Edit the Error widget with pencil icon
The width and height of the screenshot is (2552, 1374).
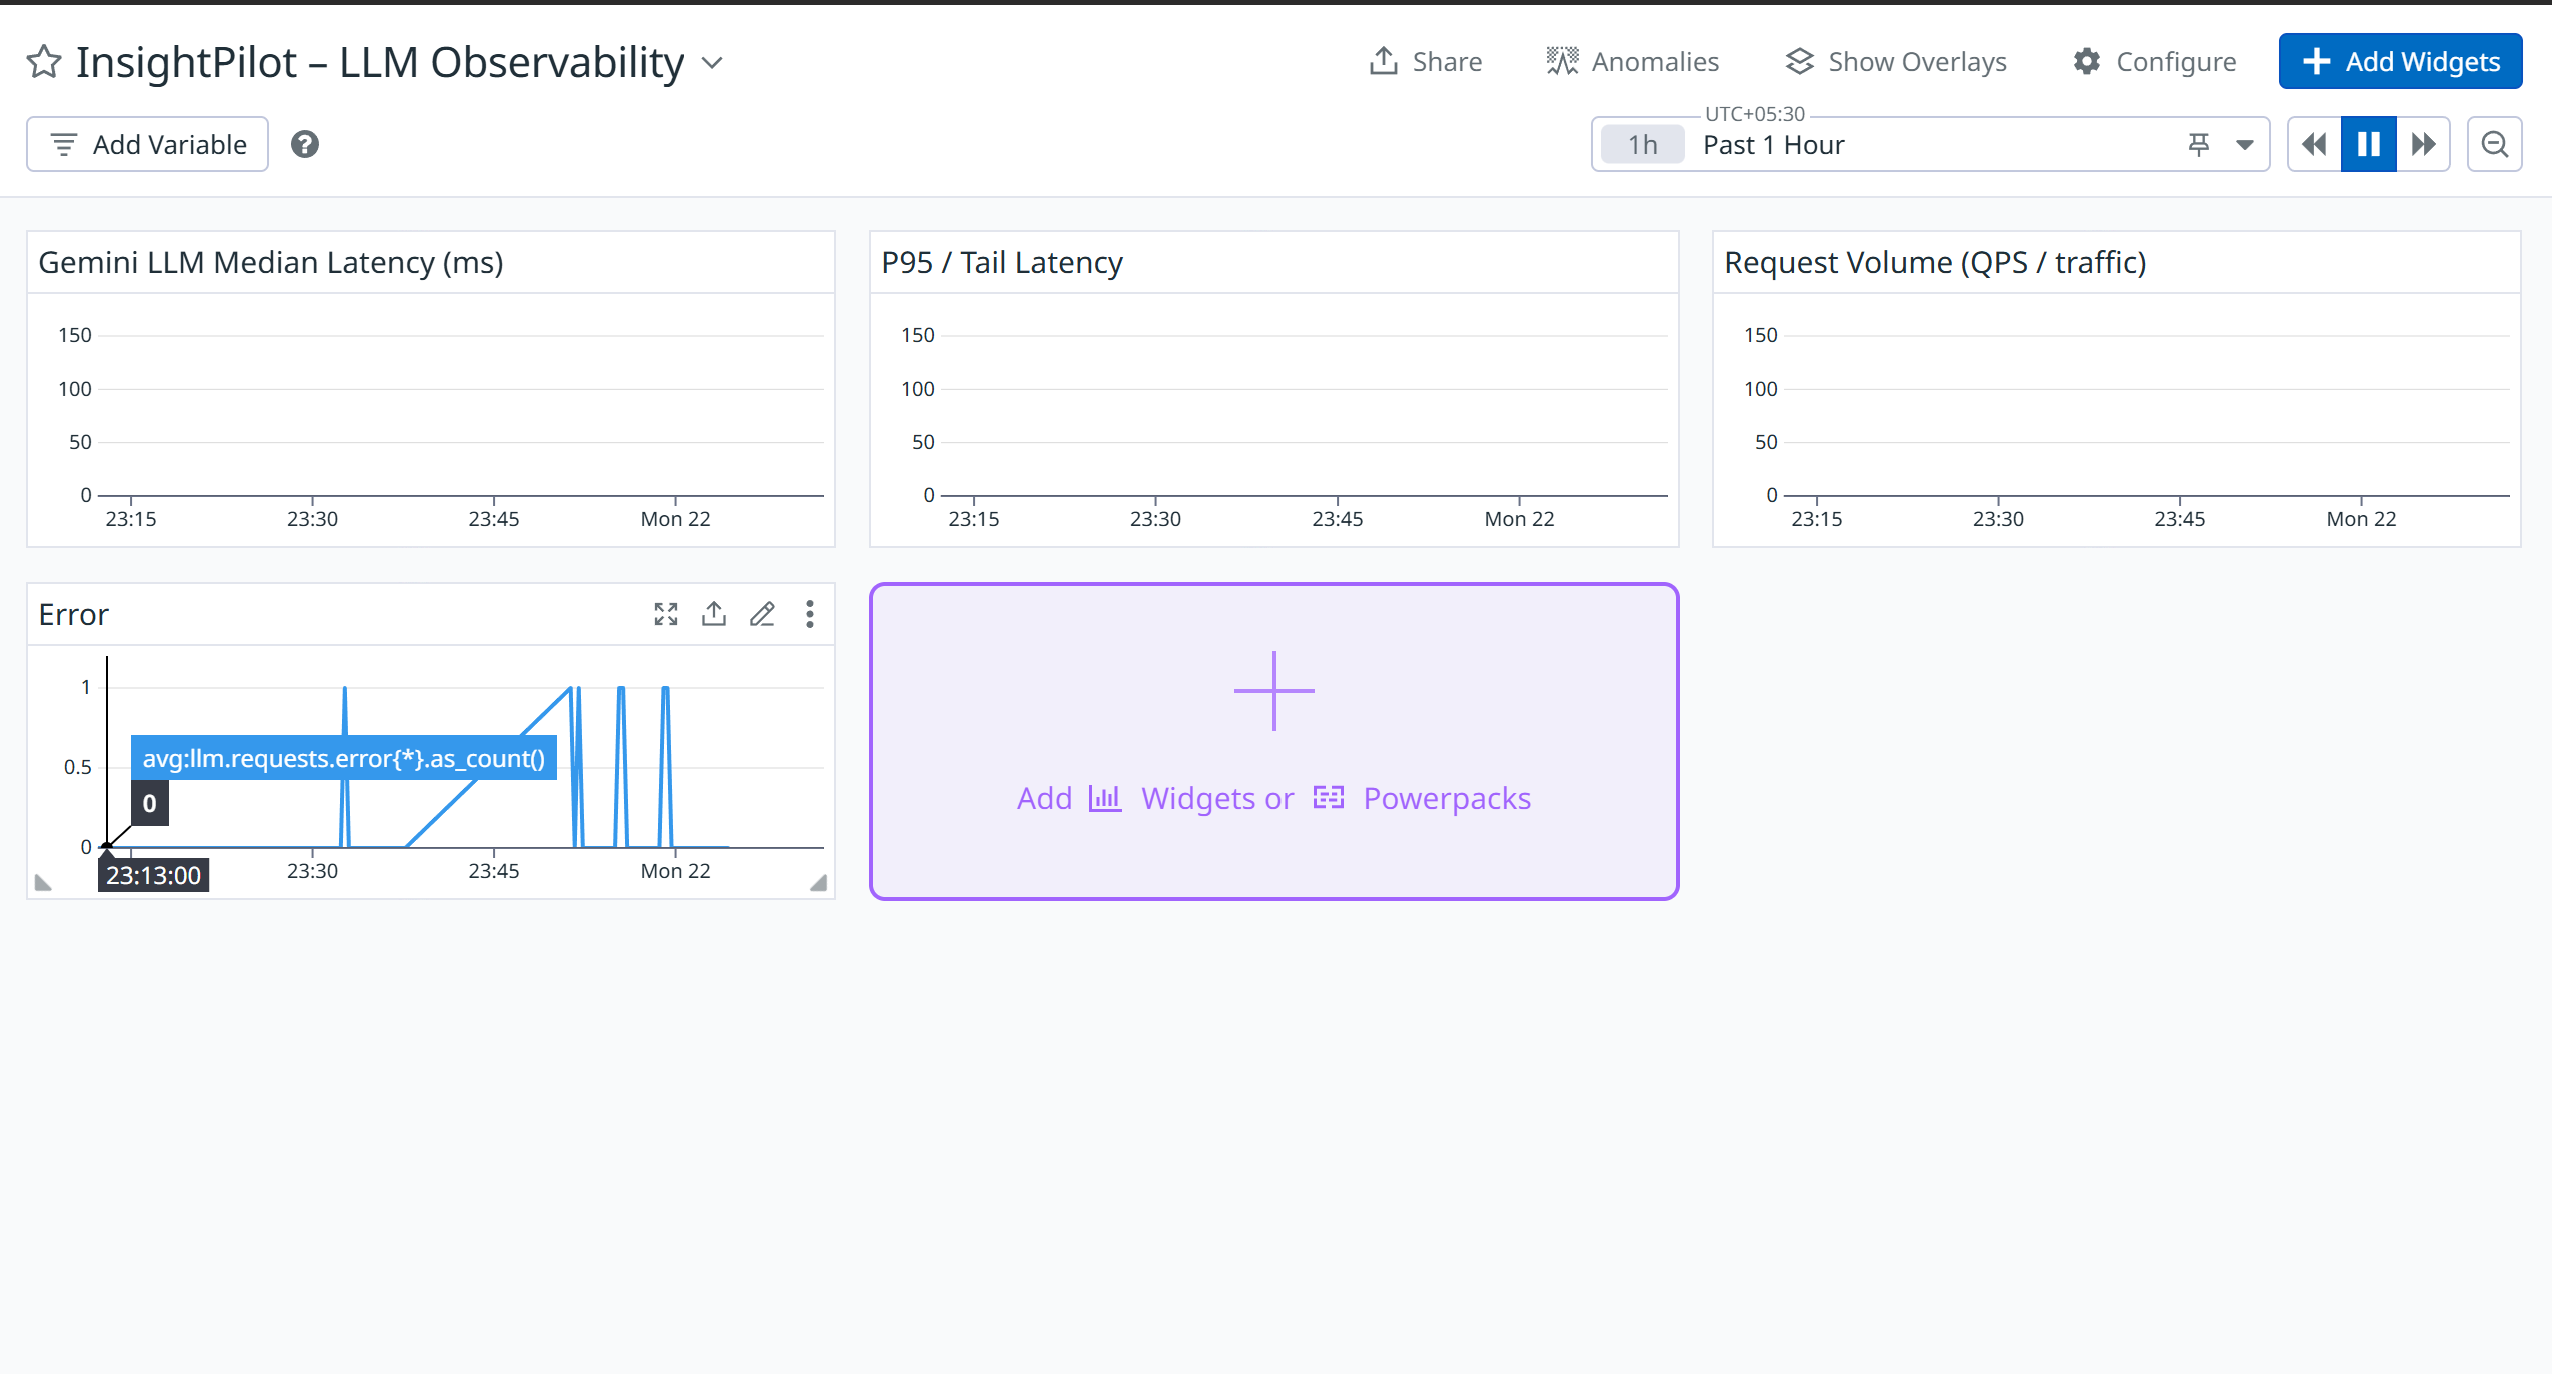pos(762,614)
